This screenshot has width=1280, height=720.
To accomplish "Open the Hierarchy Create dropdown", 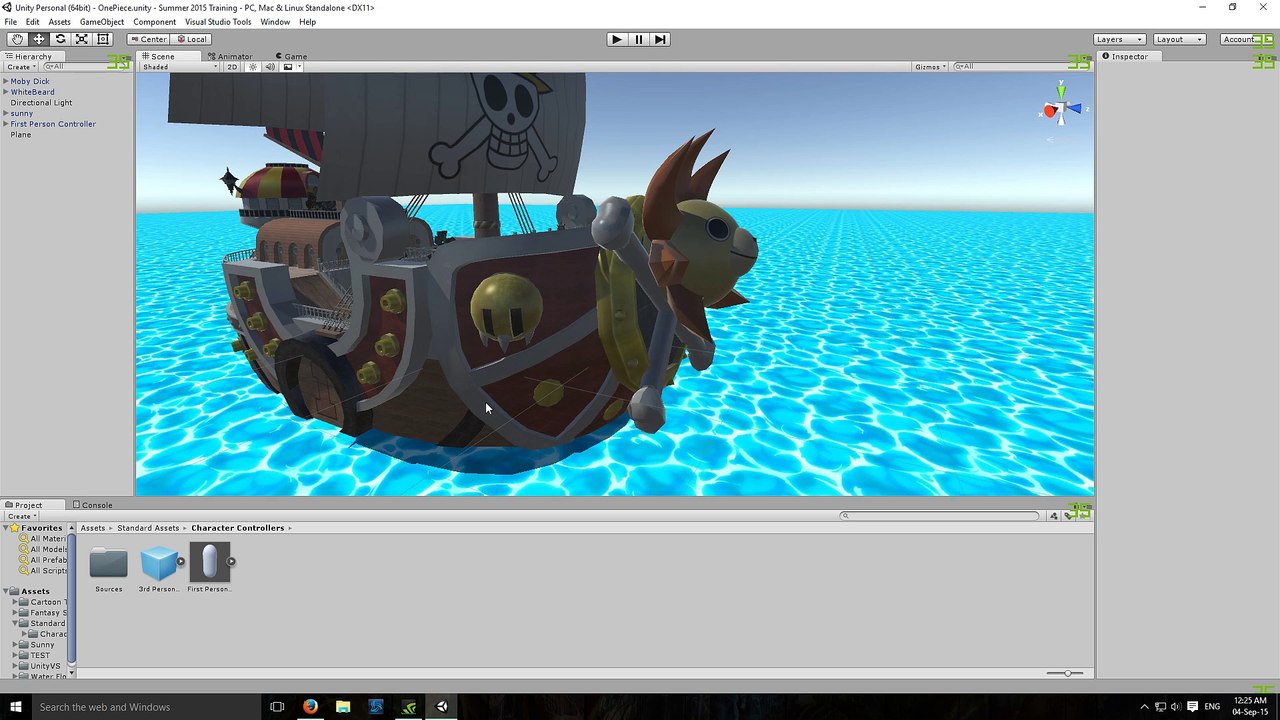I will pyautogui.click(x=21, y=67).
